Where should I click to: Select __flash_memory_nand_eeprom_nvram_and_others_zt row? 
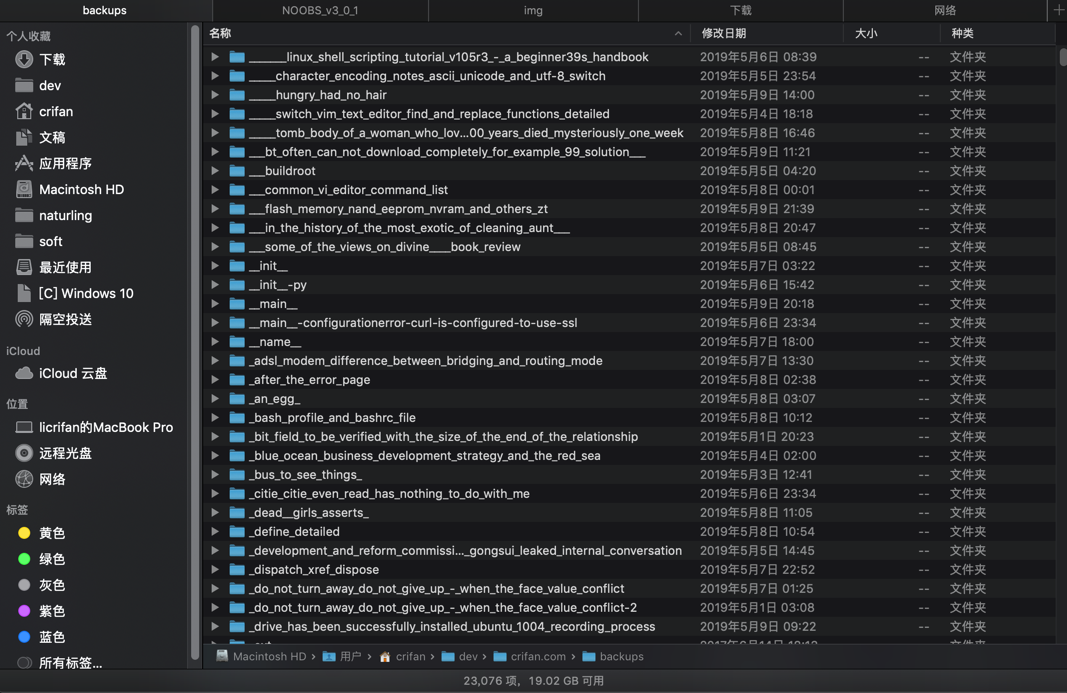click(629, 209)
